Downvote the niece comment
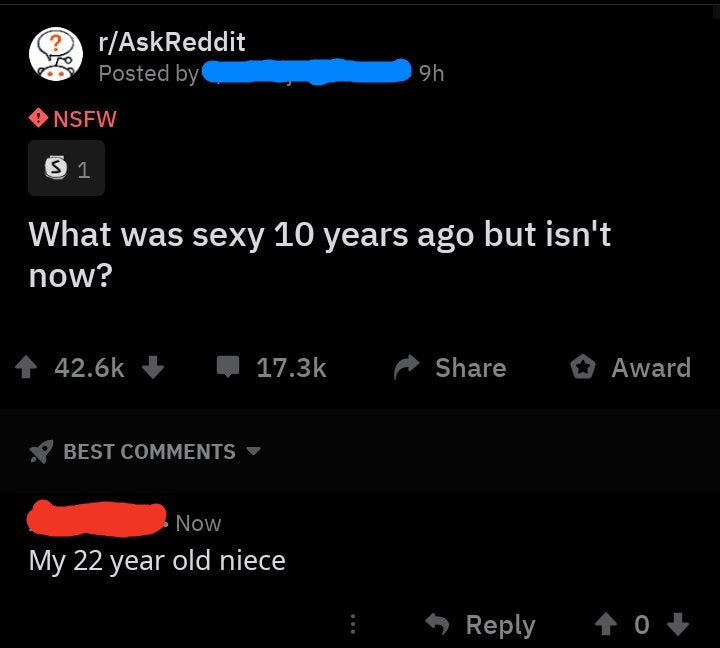This screenshot has width=720, height=648. (677, 625)
